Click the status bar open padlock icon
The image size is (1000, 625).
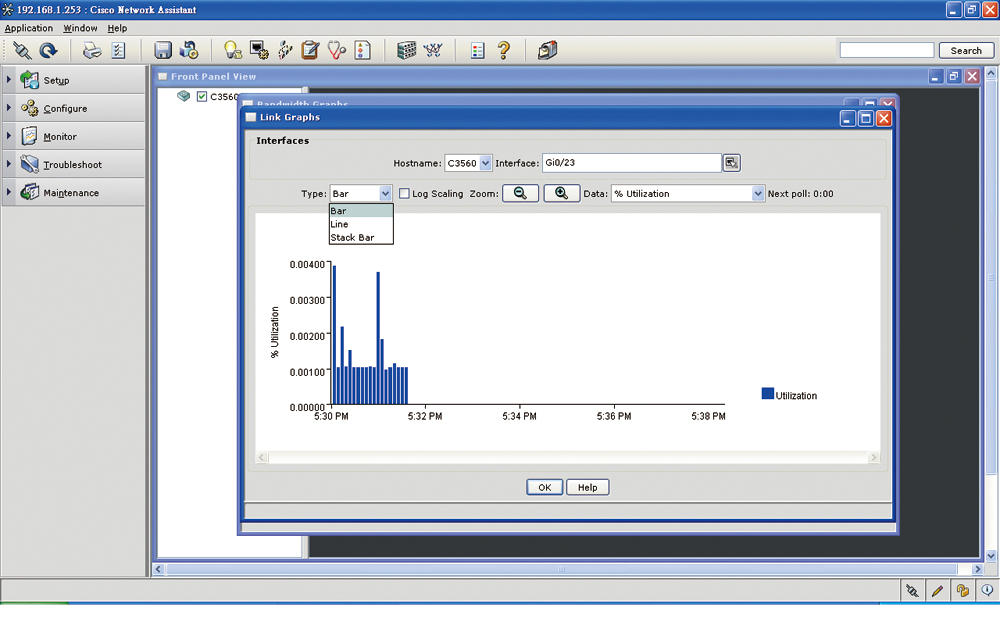[962, 591]
